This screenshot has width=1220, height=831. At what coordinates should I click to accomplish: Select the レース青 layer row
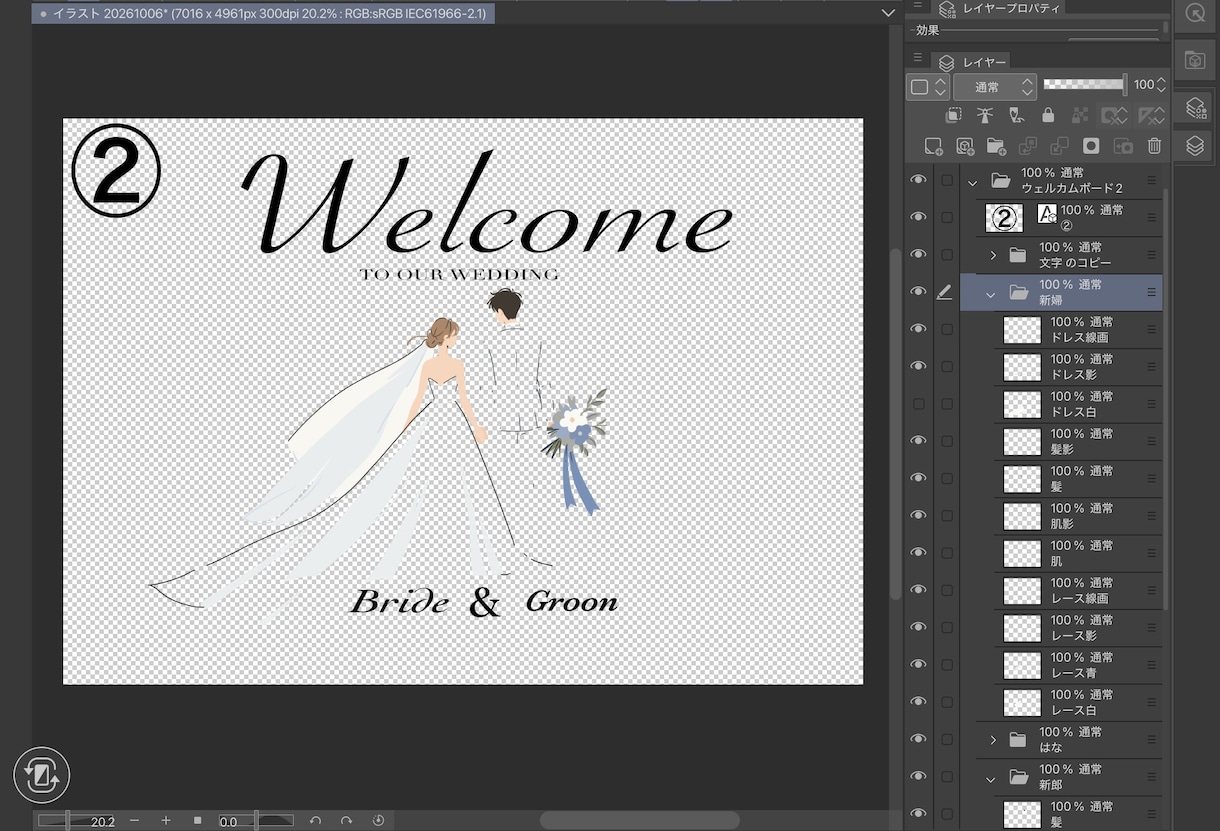tap(1061, 665)
